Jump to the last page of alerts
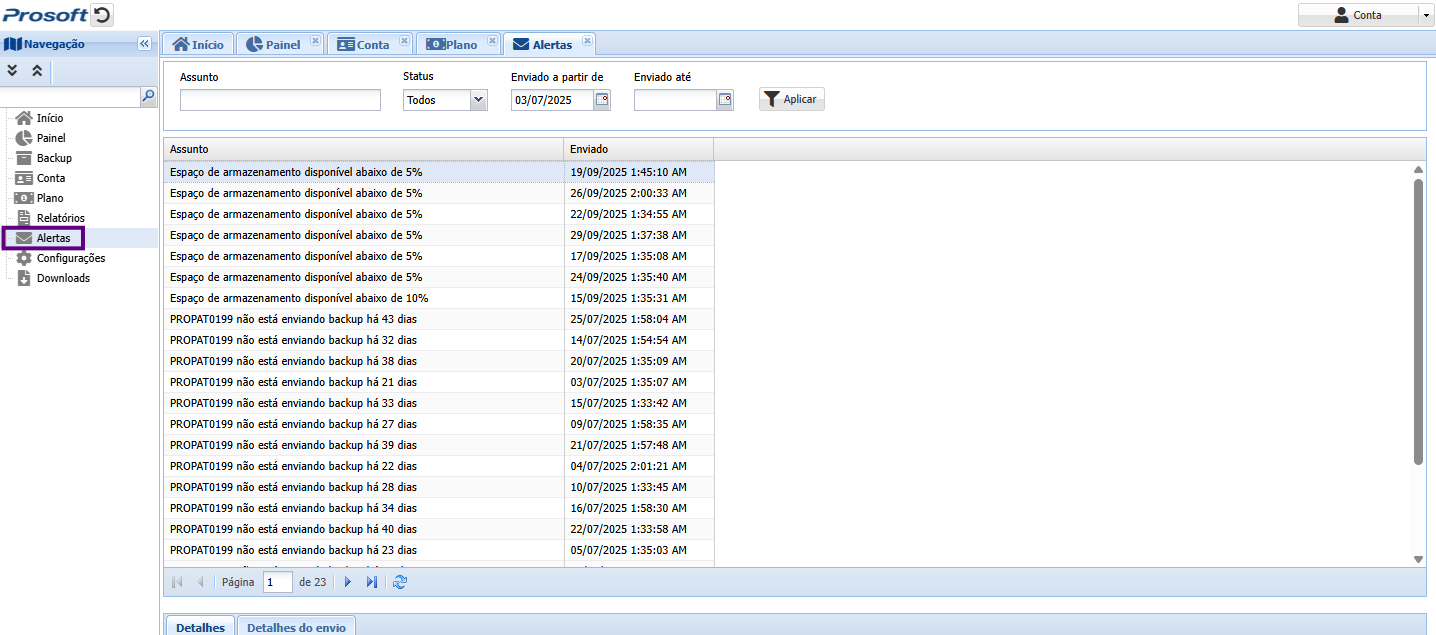 pos(371,582)
